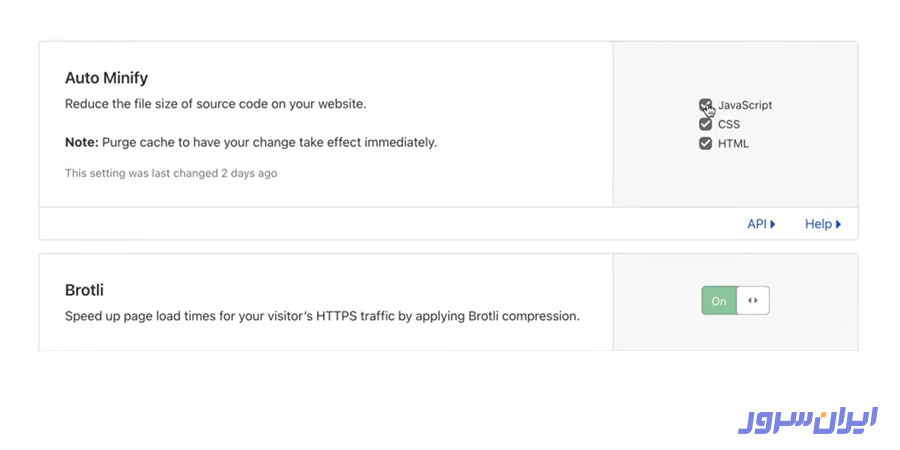
Task: Click the JavaScript label text
Action: point(745,105)
